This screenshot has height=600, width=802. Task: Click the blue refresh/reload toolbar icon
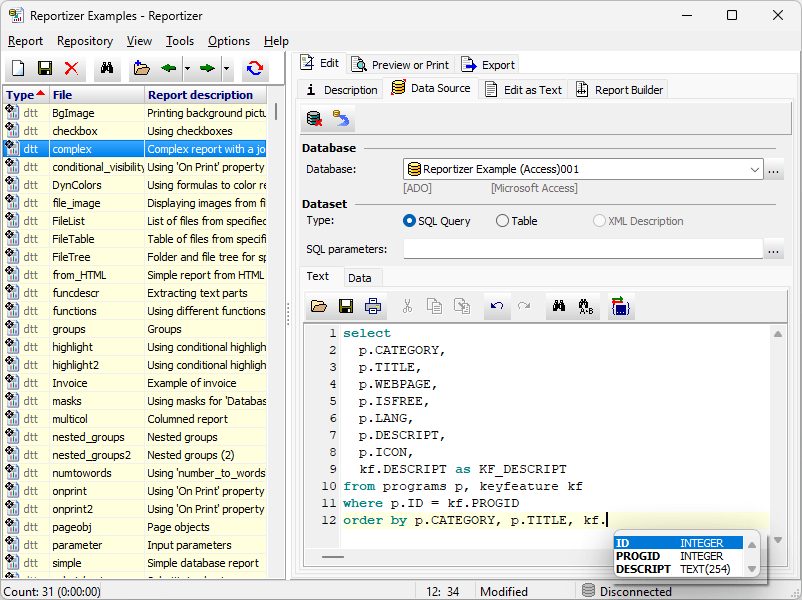(256, 67)
